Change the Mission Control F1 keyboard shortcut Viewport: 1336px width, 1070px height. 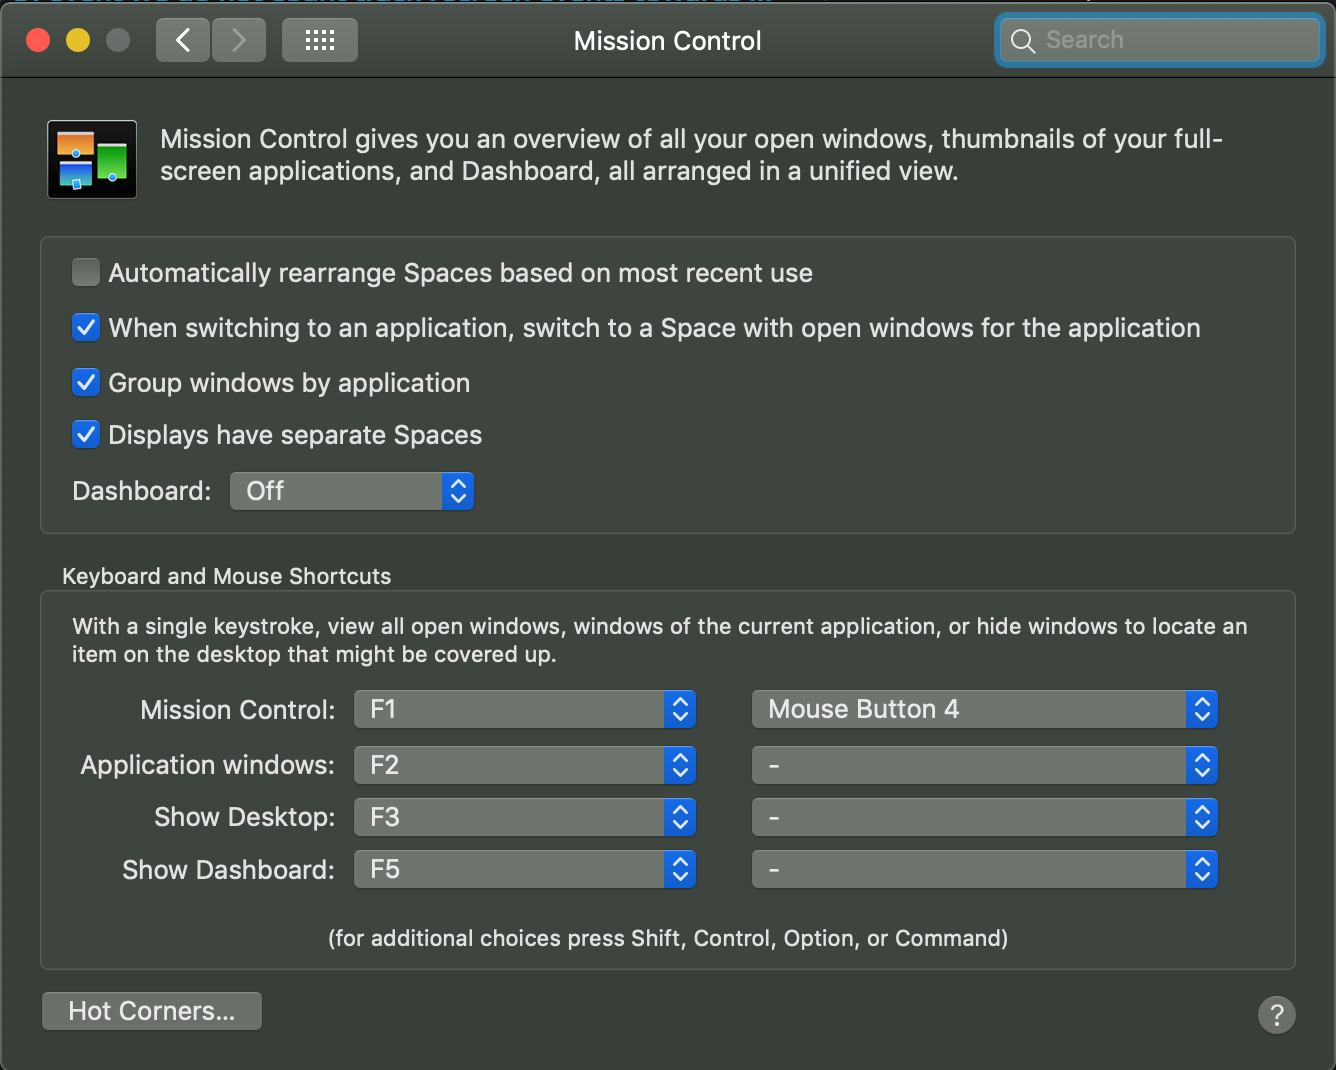pos(525,709)
